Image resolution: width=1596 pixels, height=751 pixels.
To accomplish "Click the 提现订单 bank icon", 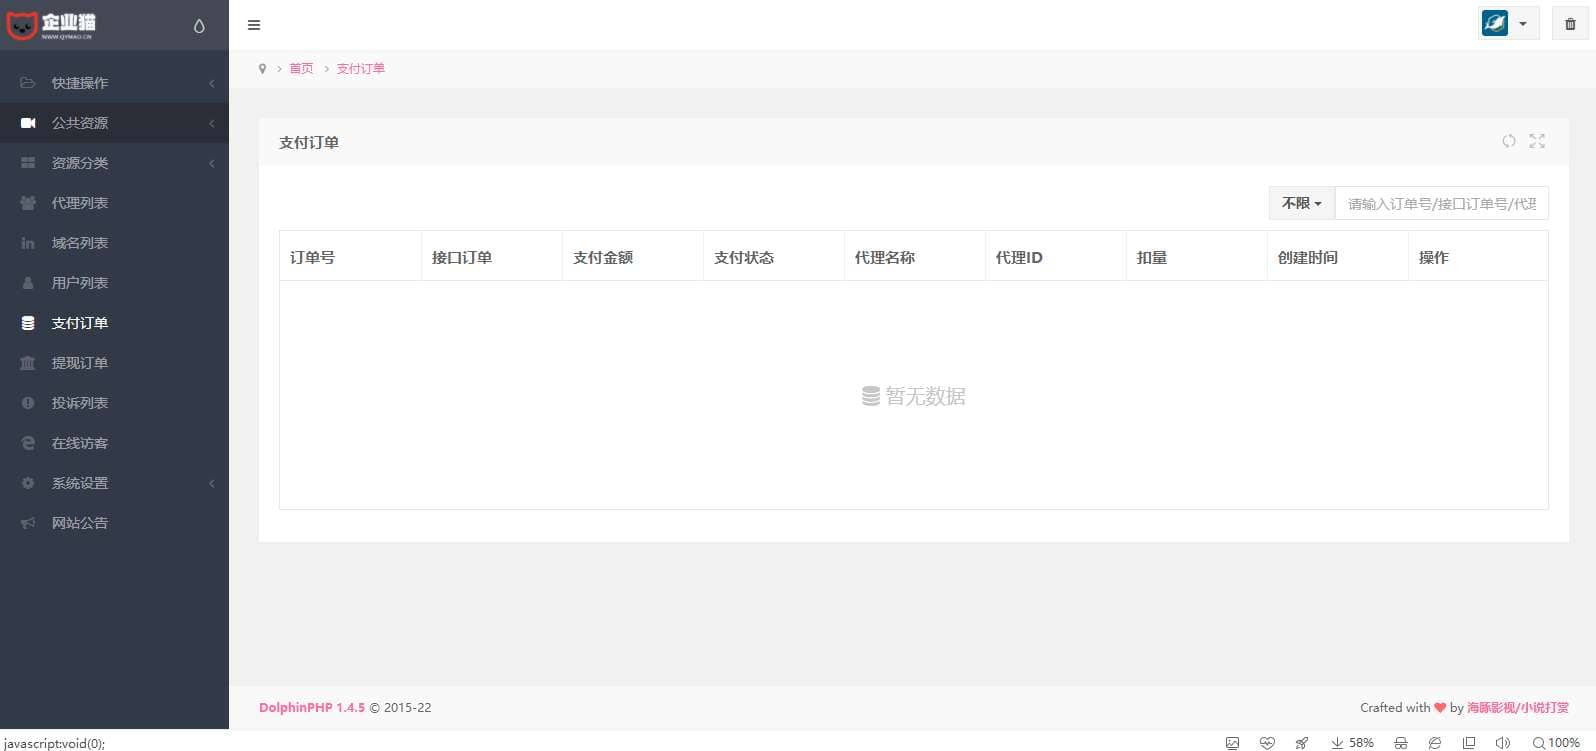I will point(28,363).
